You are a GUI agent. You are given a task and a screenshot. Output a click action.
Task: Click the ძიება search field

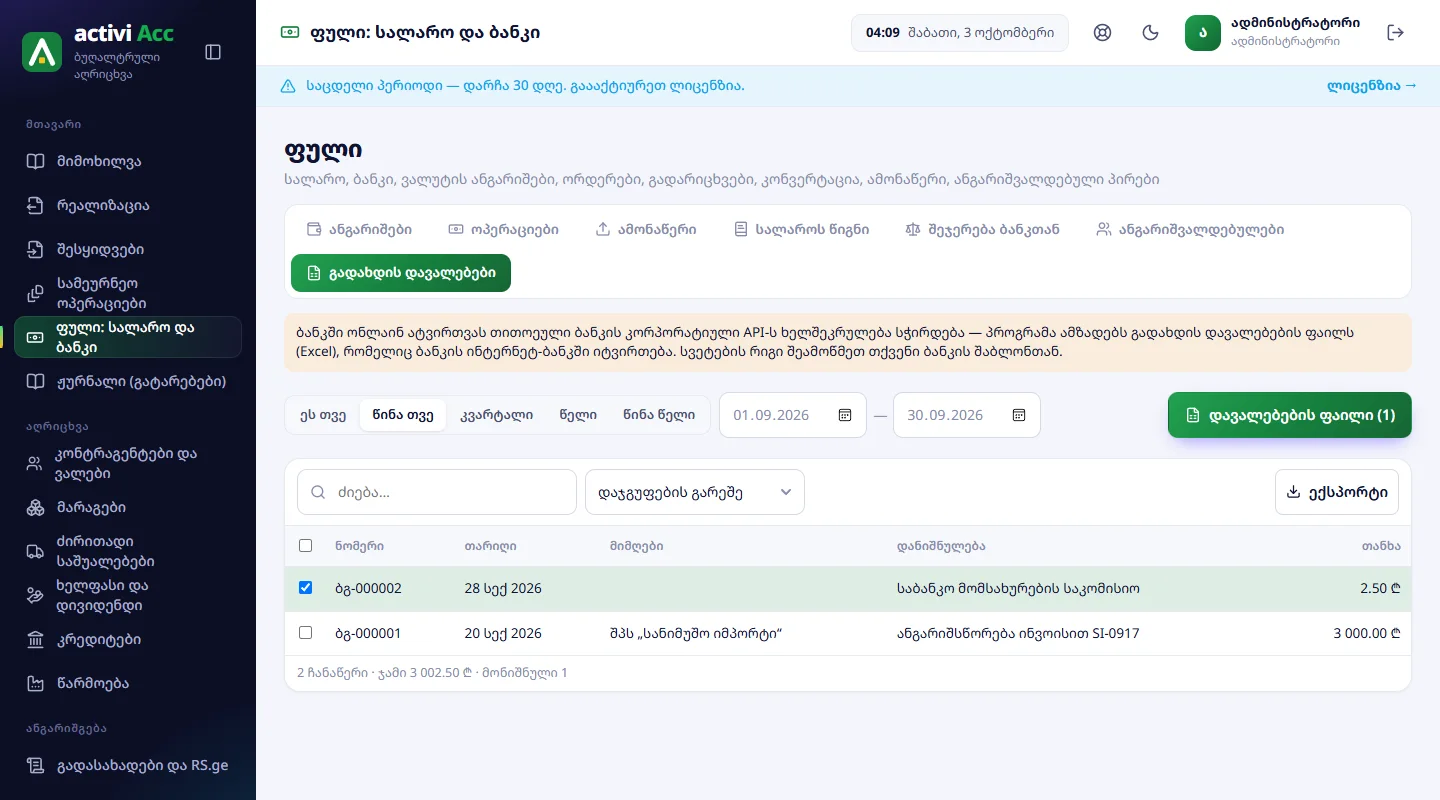pyautogui.click(x=437, y=492)
